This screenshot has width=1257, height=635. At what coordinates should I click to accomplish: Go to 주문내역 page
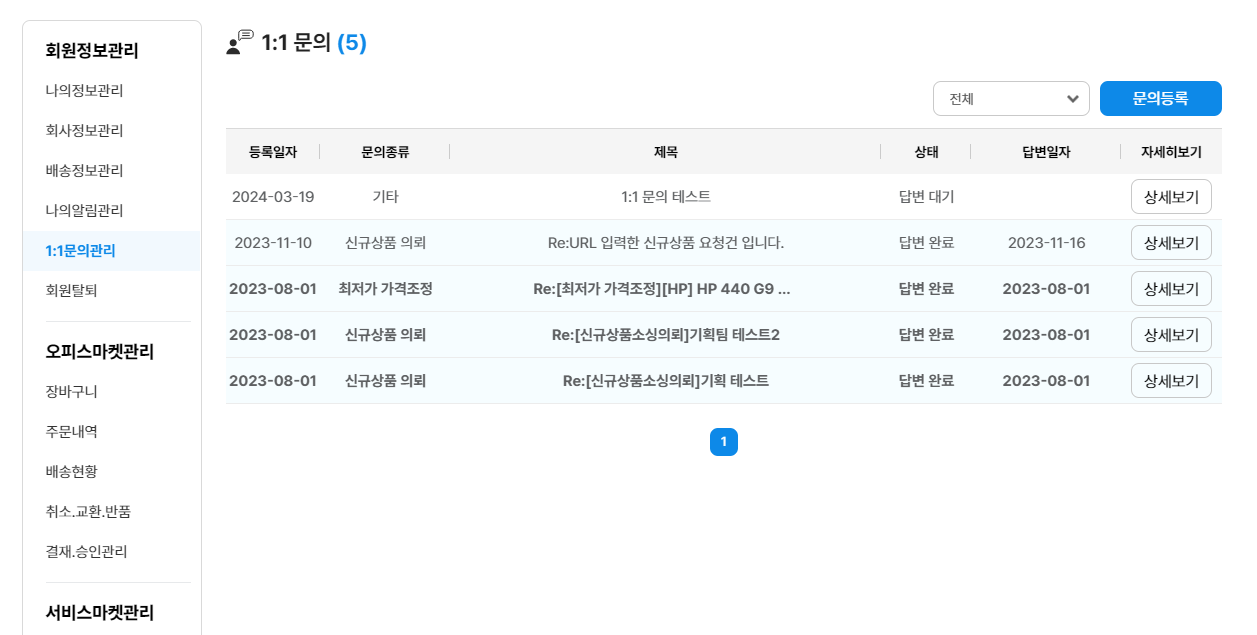[71, 432]
